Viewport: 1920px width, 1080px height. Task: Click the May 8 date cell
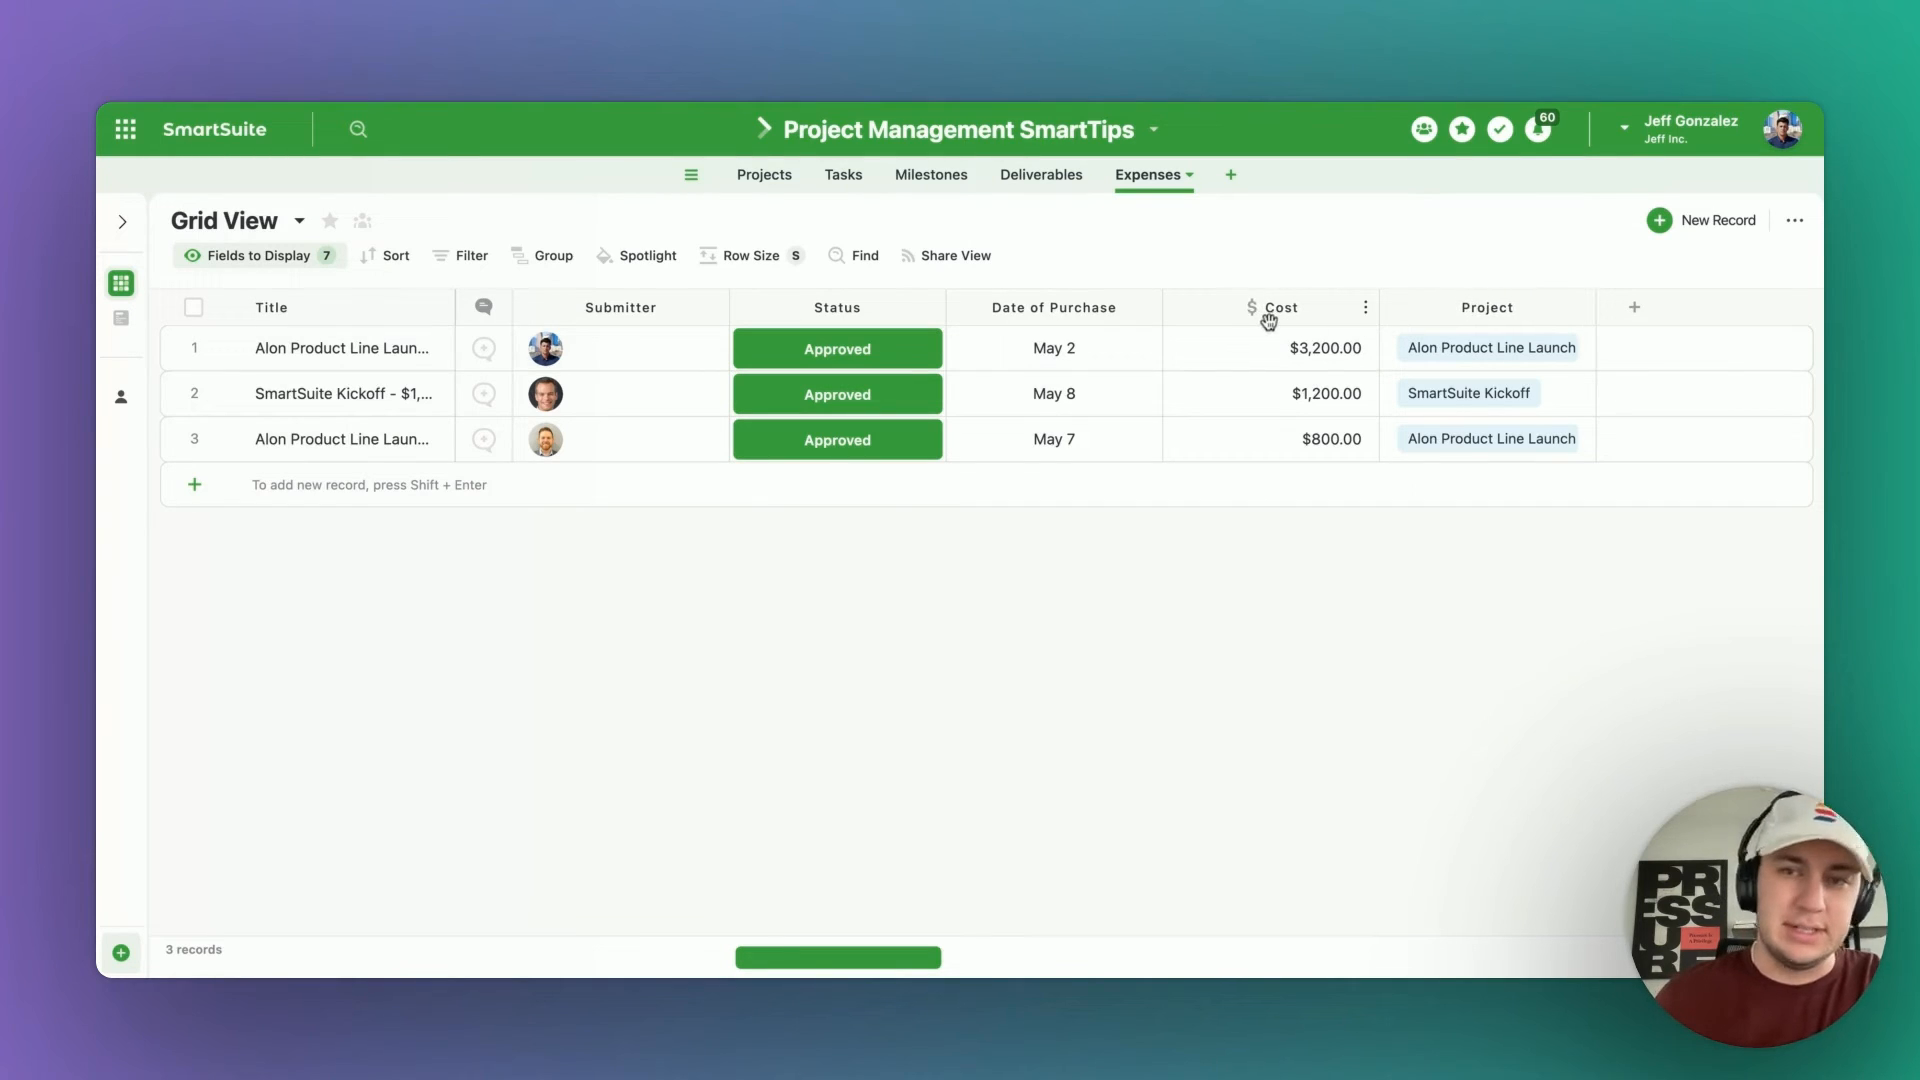point(1054,394)
